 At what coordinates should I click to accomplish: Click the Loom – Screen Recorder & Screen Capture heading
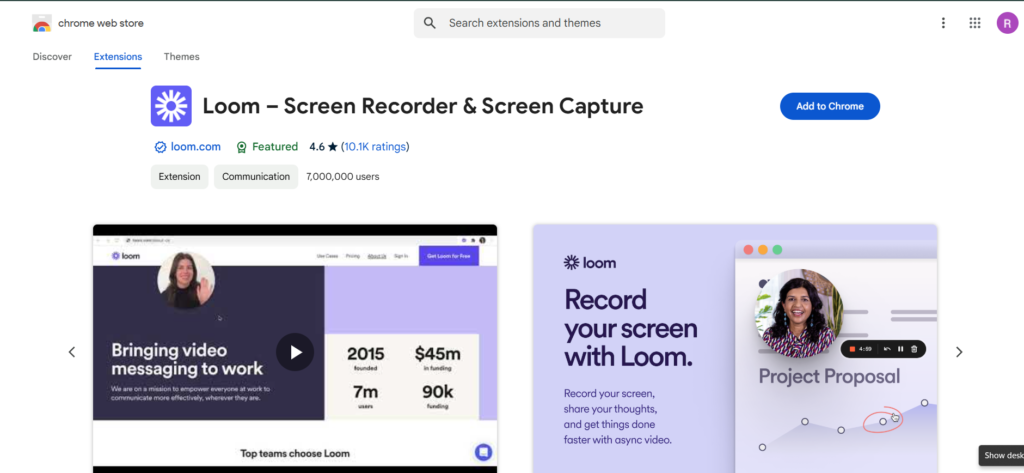[423, 106]
